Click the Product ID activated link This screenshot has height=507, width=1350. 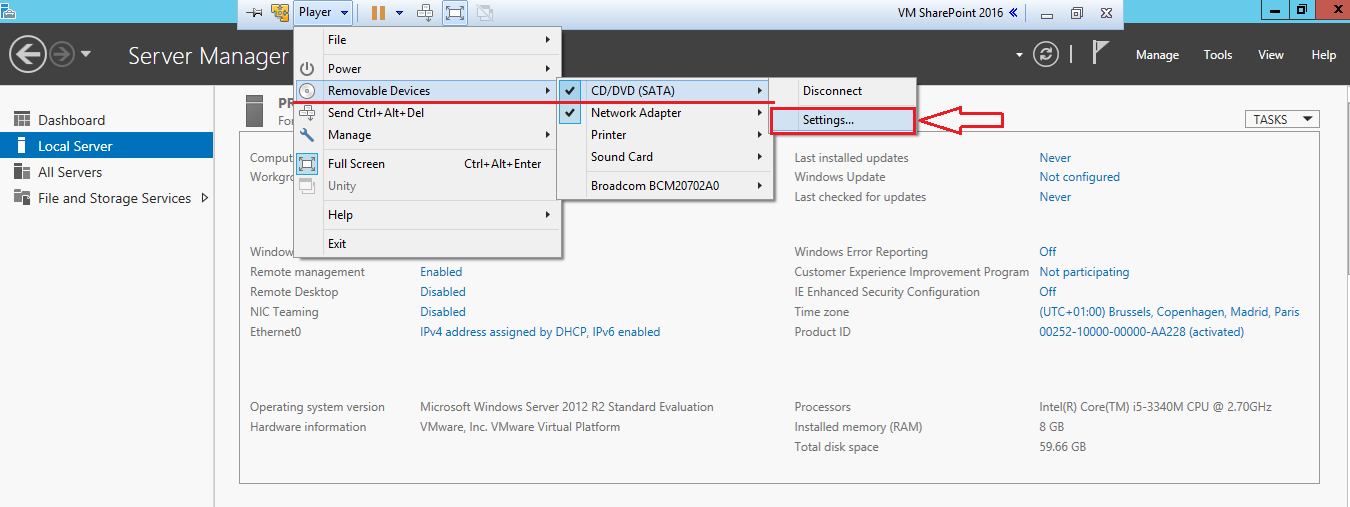[1142, 332]
